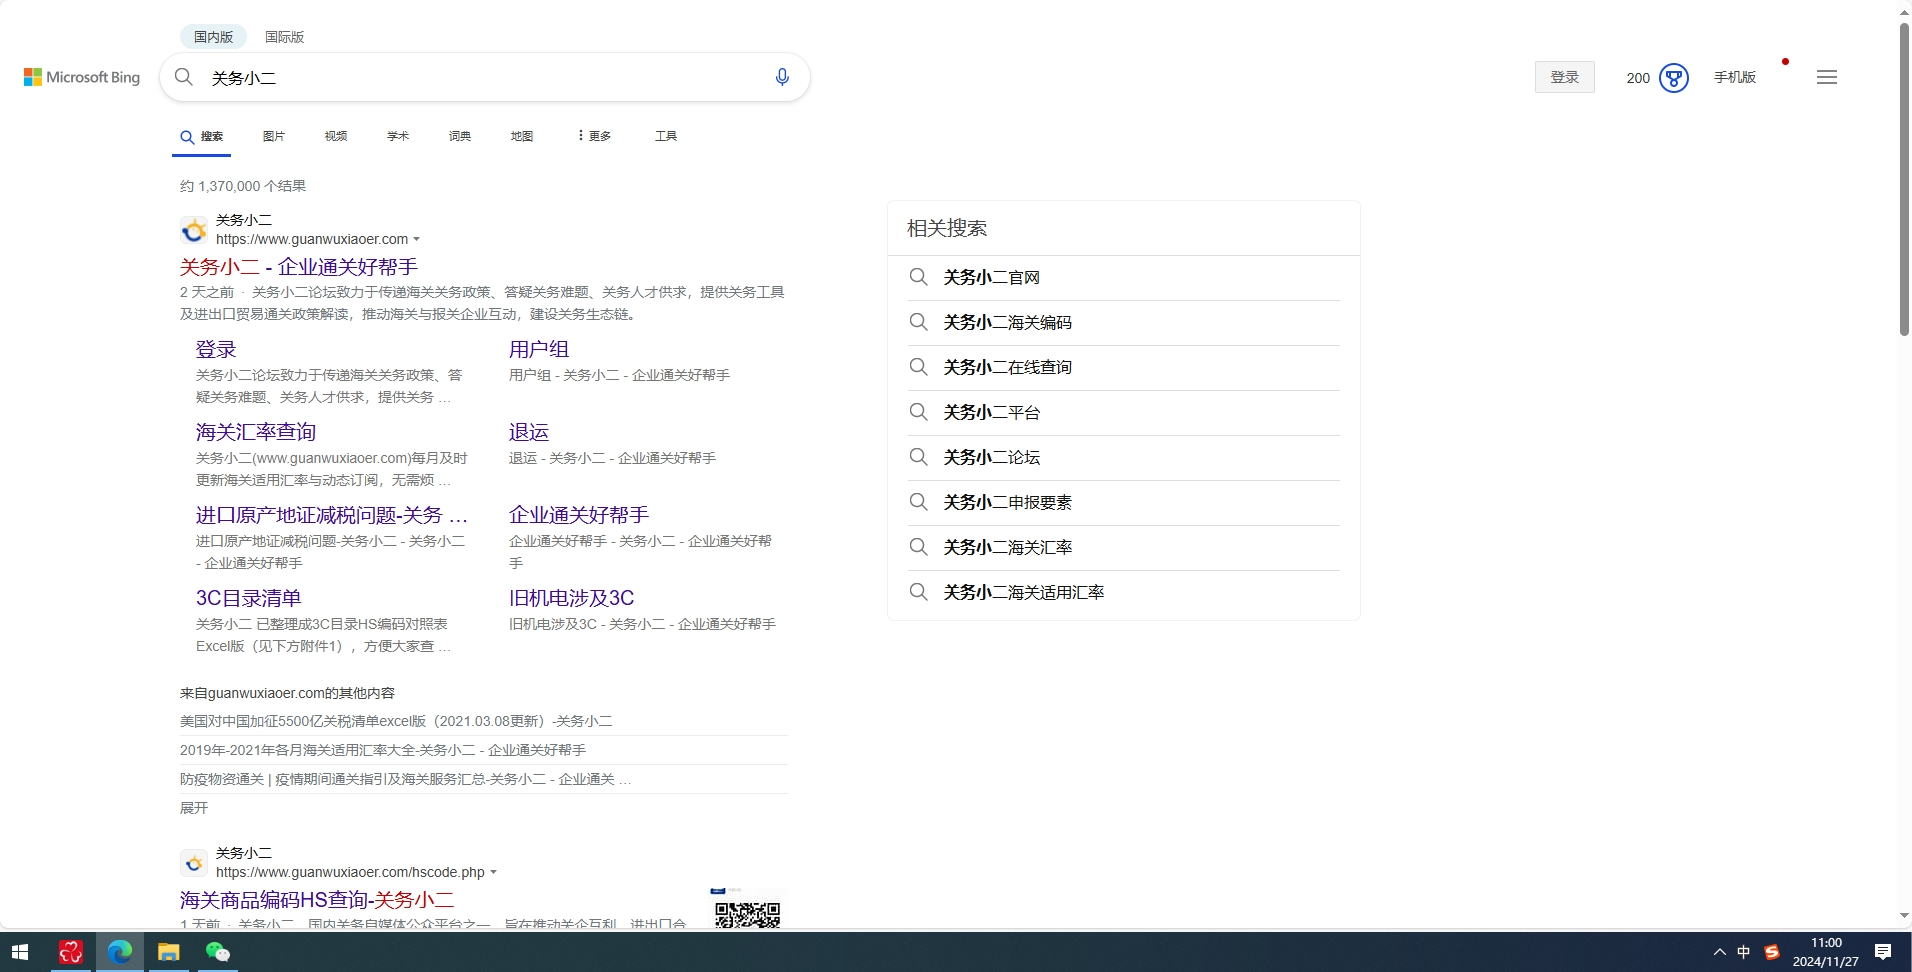Viewport: 1912px width, 972px height.
Task: Open the rewards medal icon
Action: [x=1674, y=78]
